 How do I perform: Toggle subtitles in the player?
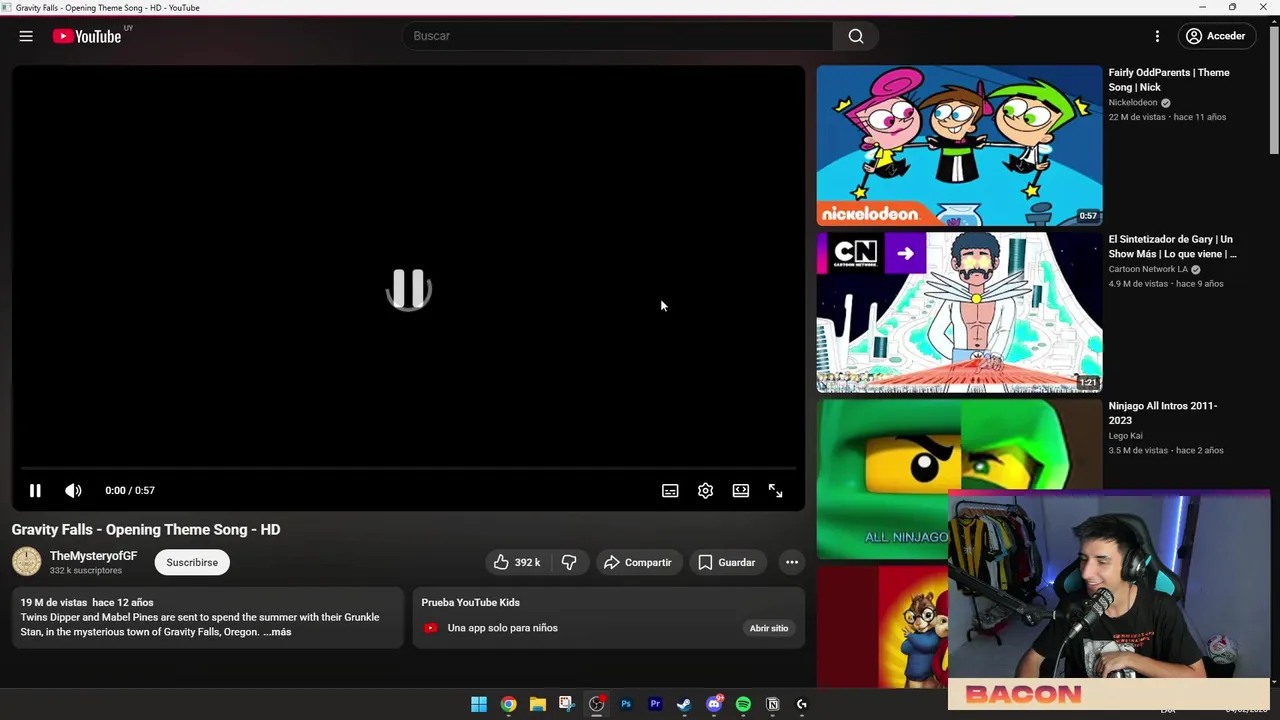670,490
